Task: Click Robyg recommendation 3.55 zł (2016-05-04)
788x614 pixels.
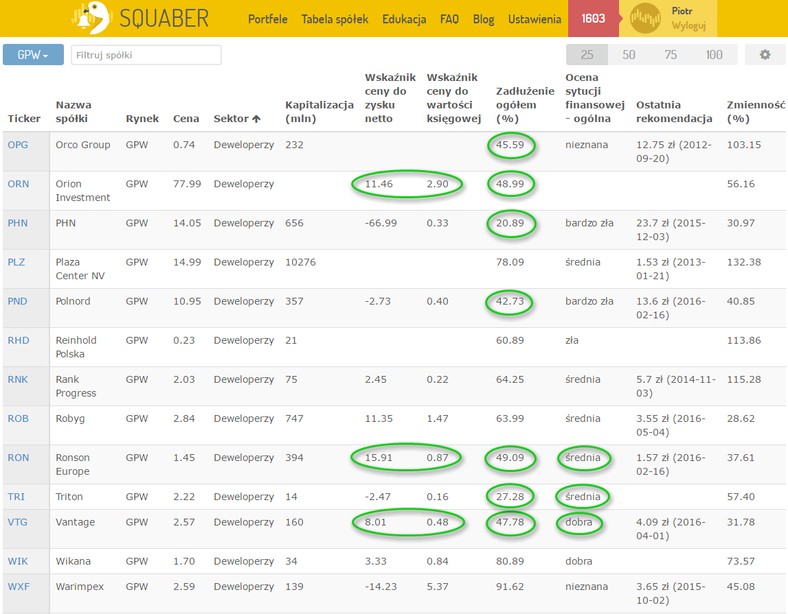Action: pyautogui.click(x=671, y=425)
